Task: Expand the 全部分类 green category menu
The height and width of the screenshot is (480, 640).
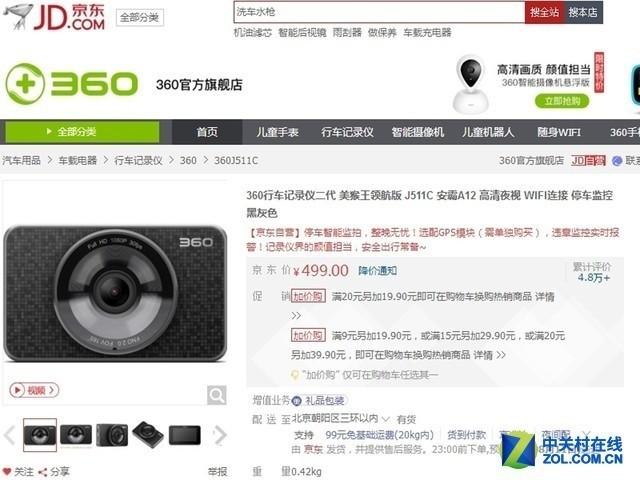Action: pyautogui.click(x=82, y=132)
